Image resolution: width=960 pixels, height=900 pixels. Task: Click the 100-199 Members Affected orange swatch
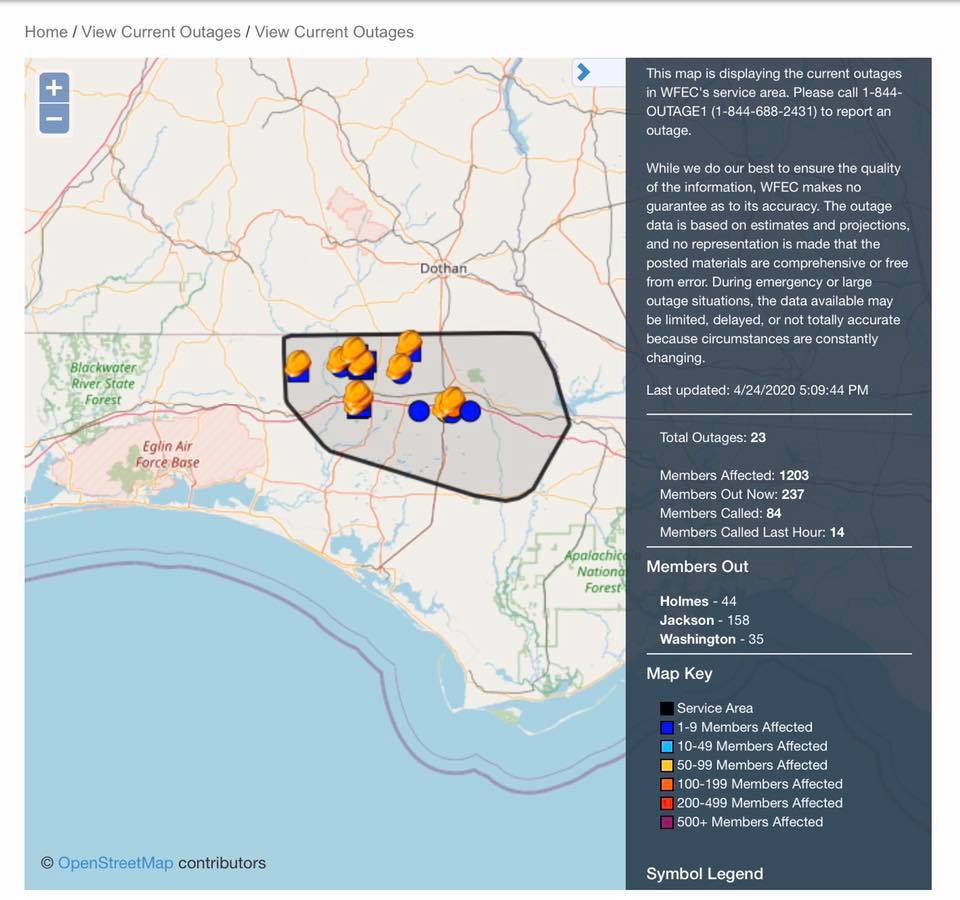[x=667, y=784]
